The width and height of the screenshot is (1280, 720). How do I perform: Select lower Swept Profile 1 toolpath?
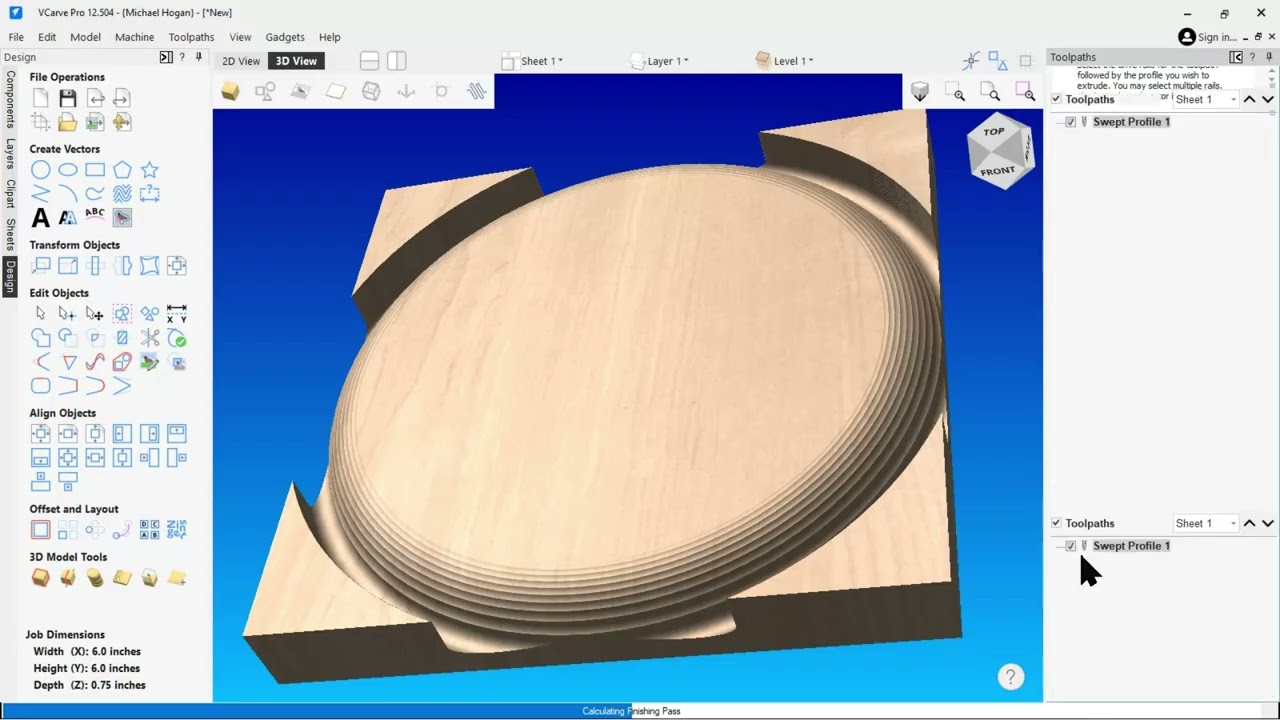(x=1131, y=546)
